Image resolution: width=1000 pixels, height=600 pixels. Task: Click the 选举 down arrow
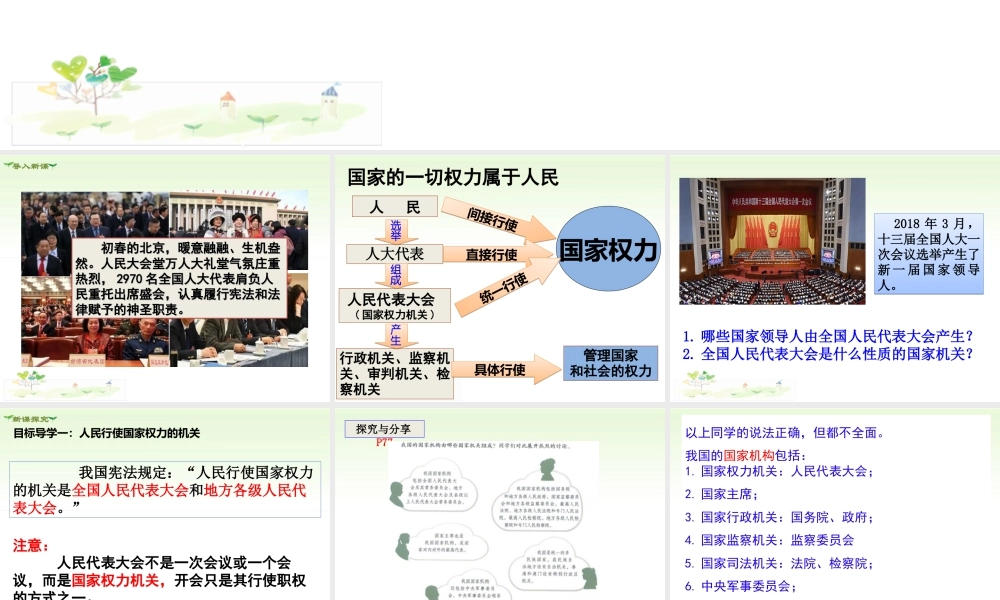[395, 231]
